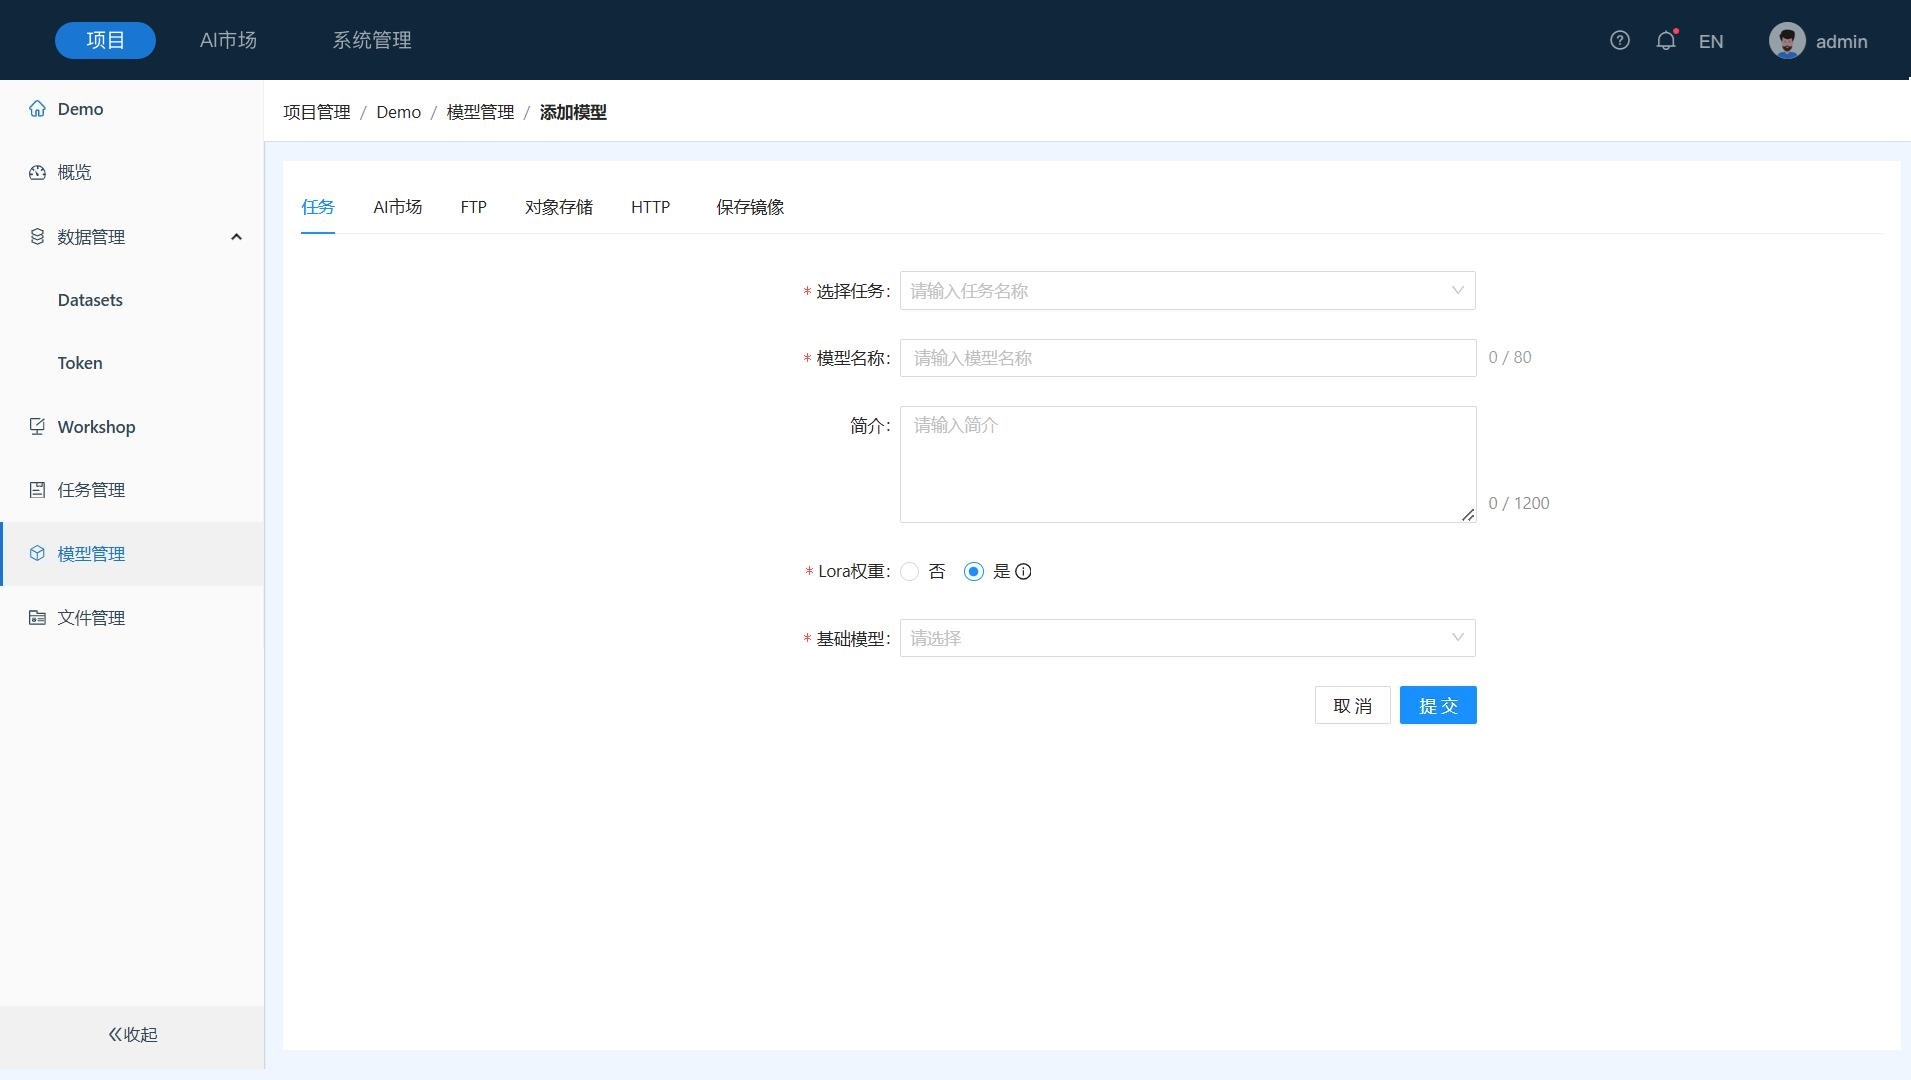1911x1080 pixels.
Task: Click the Demo home icon in sidebar
Action: click(37, 109)
